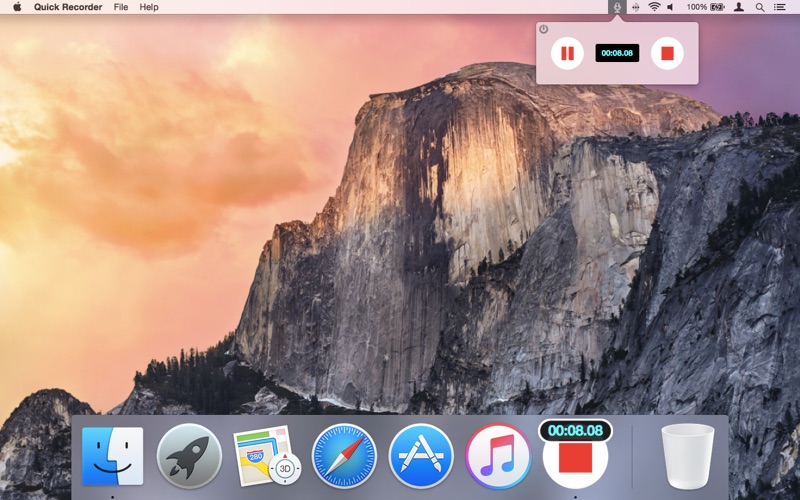The image size is (800, 500).
Task: Open Notification Center list icon
Action: coord(780,7)
